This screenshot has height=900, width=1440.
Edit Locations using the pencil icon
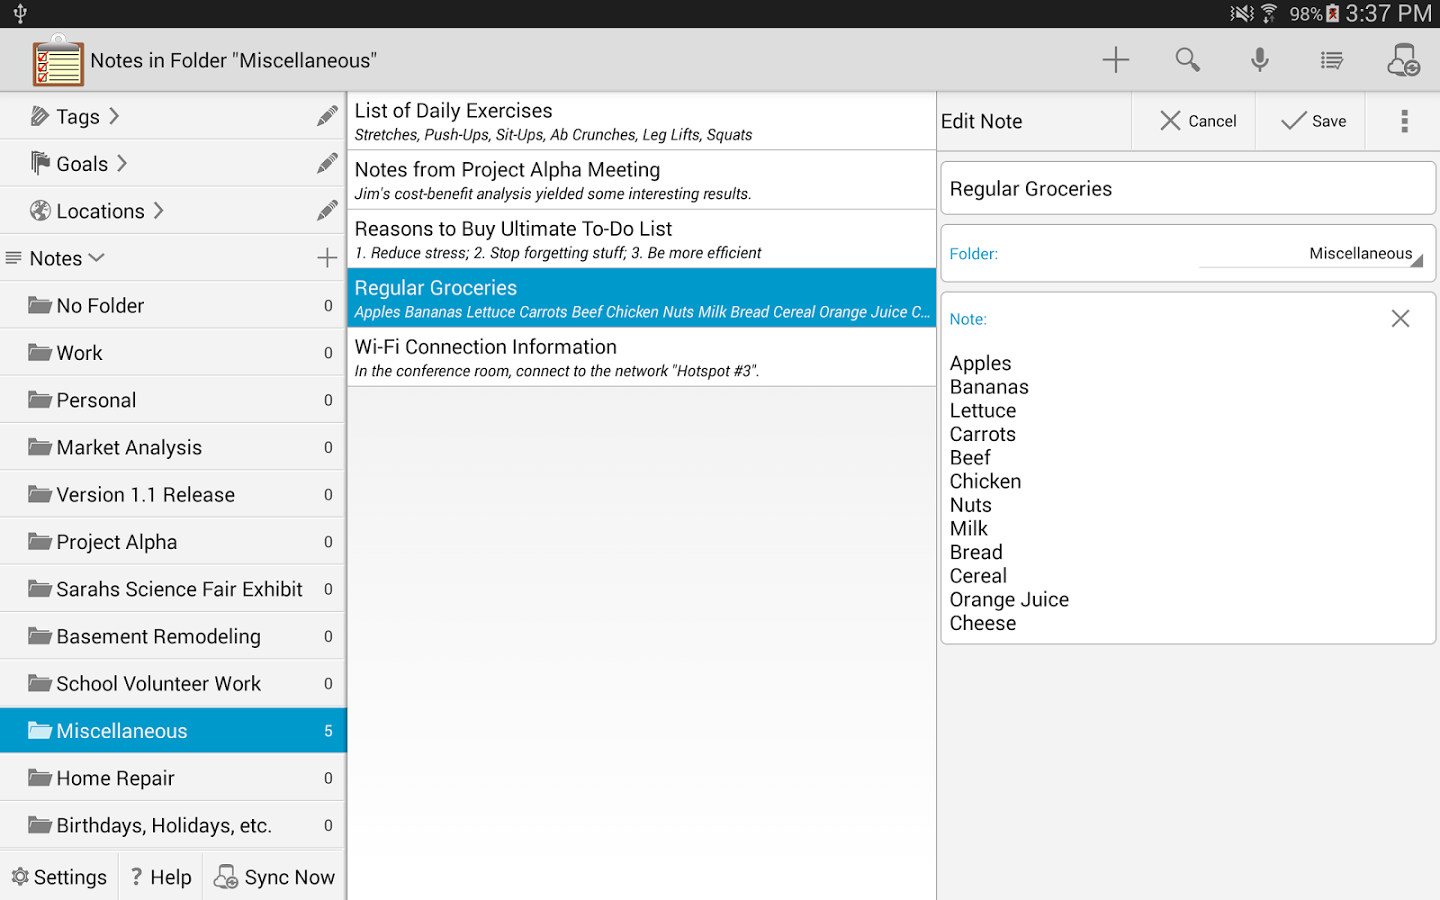[327, 211]
